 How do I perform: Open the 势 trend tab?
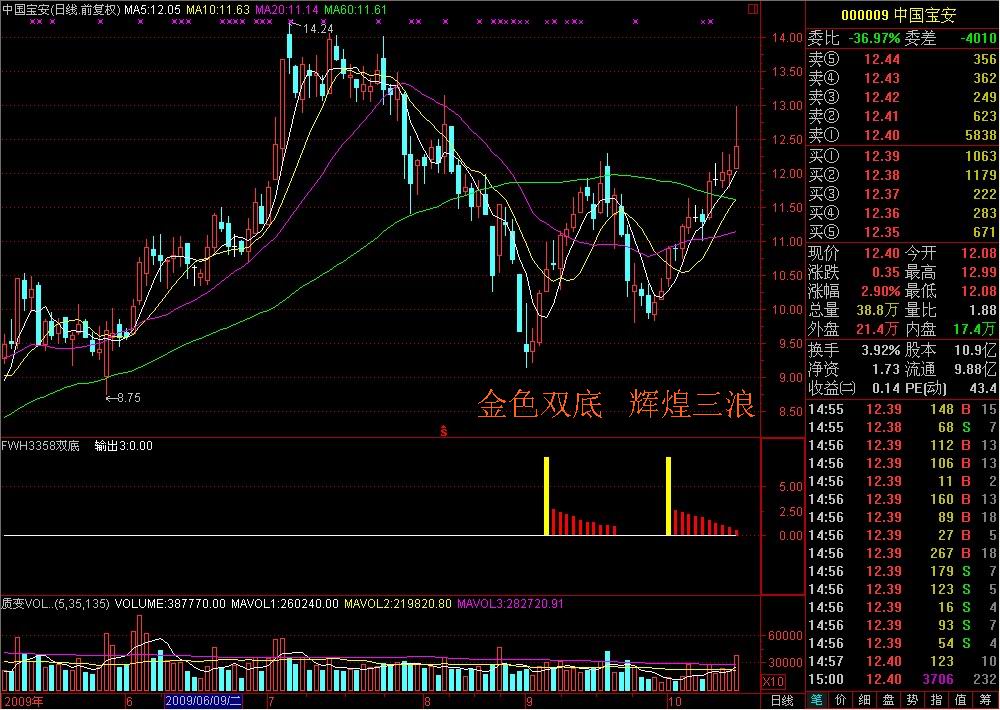(913, 700)
